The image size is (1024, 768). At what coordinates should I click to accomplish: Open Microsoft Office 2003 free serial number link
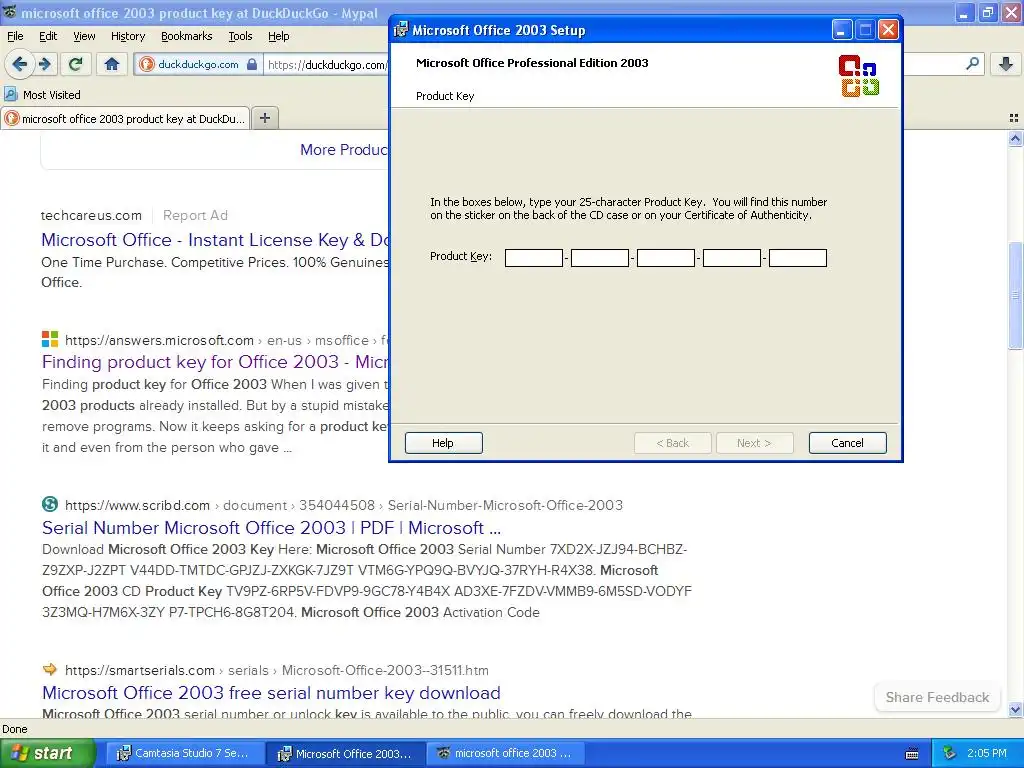[271, 692]
